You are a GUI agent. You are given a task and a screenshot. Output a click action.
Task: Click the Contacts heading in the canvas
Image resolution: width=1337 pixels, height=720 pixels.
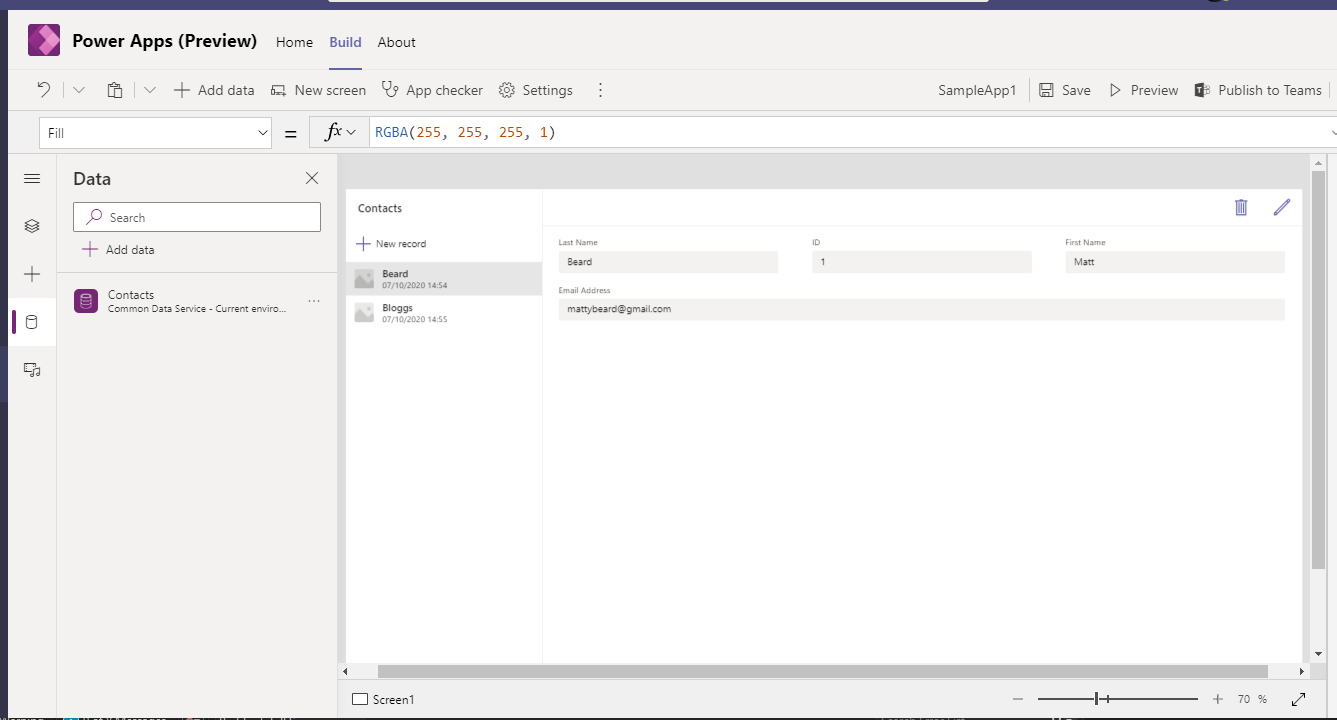(380, 208)
